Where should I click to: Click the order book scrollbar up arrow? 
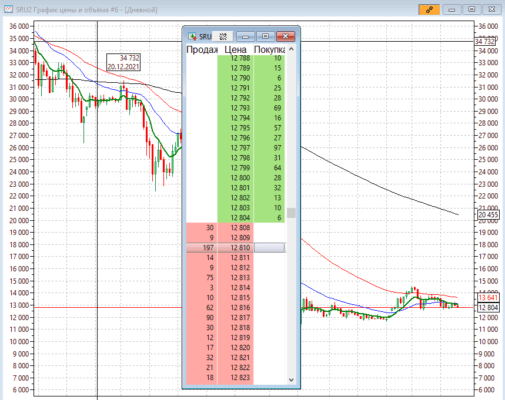pos(291,49)
